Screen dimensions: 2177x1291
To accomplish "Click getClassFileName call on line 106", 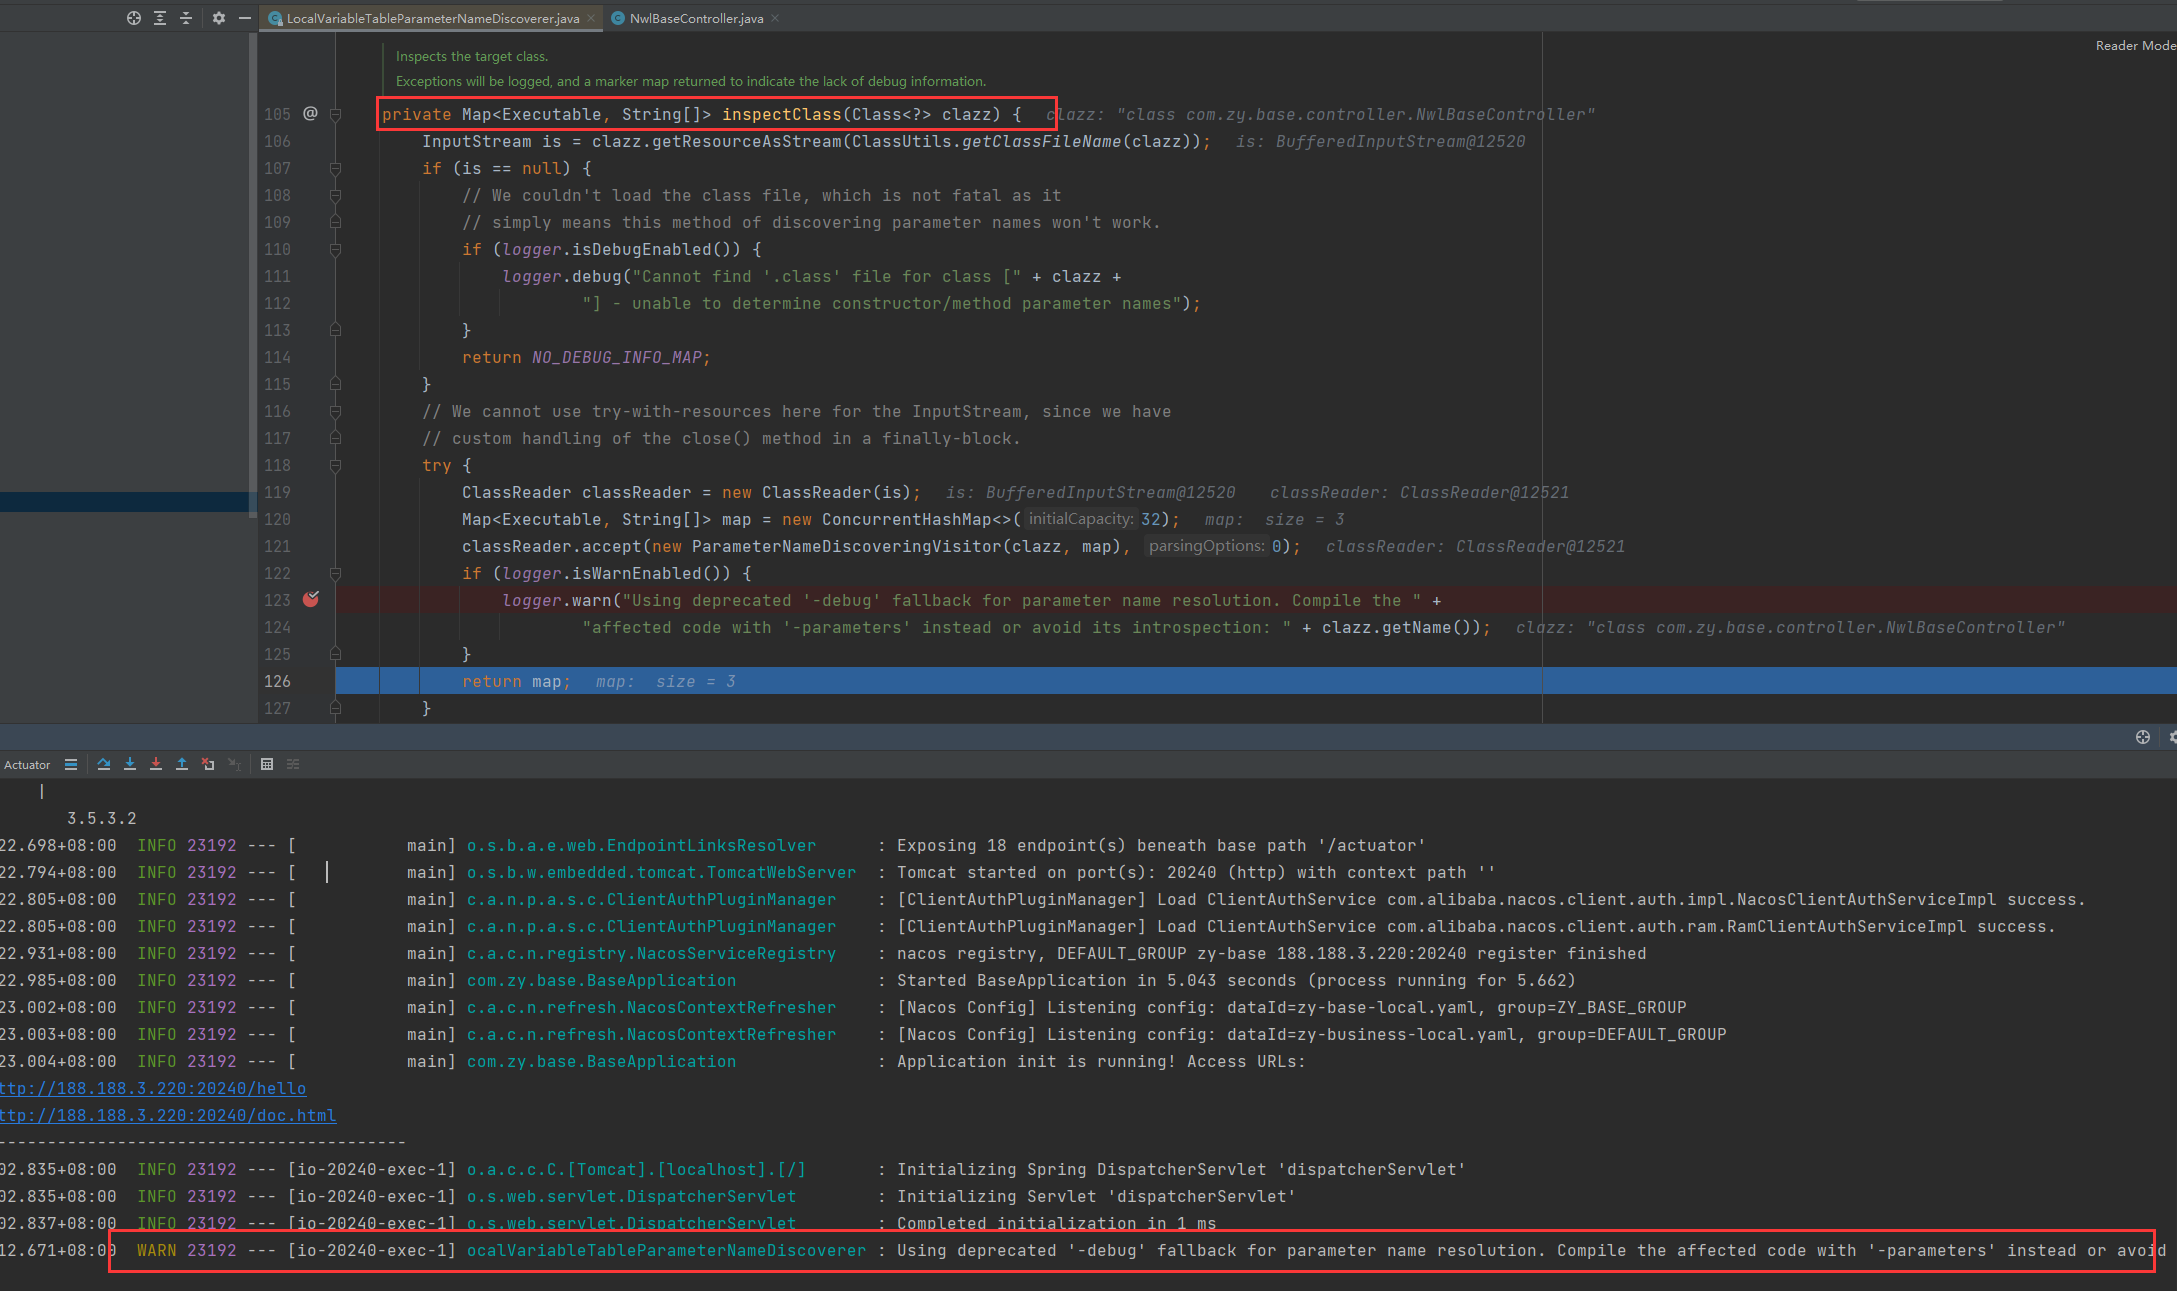I will tap(1041, 141).
